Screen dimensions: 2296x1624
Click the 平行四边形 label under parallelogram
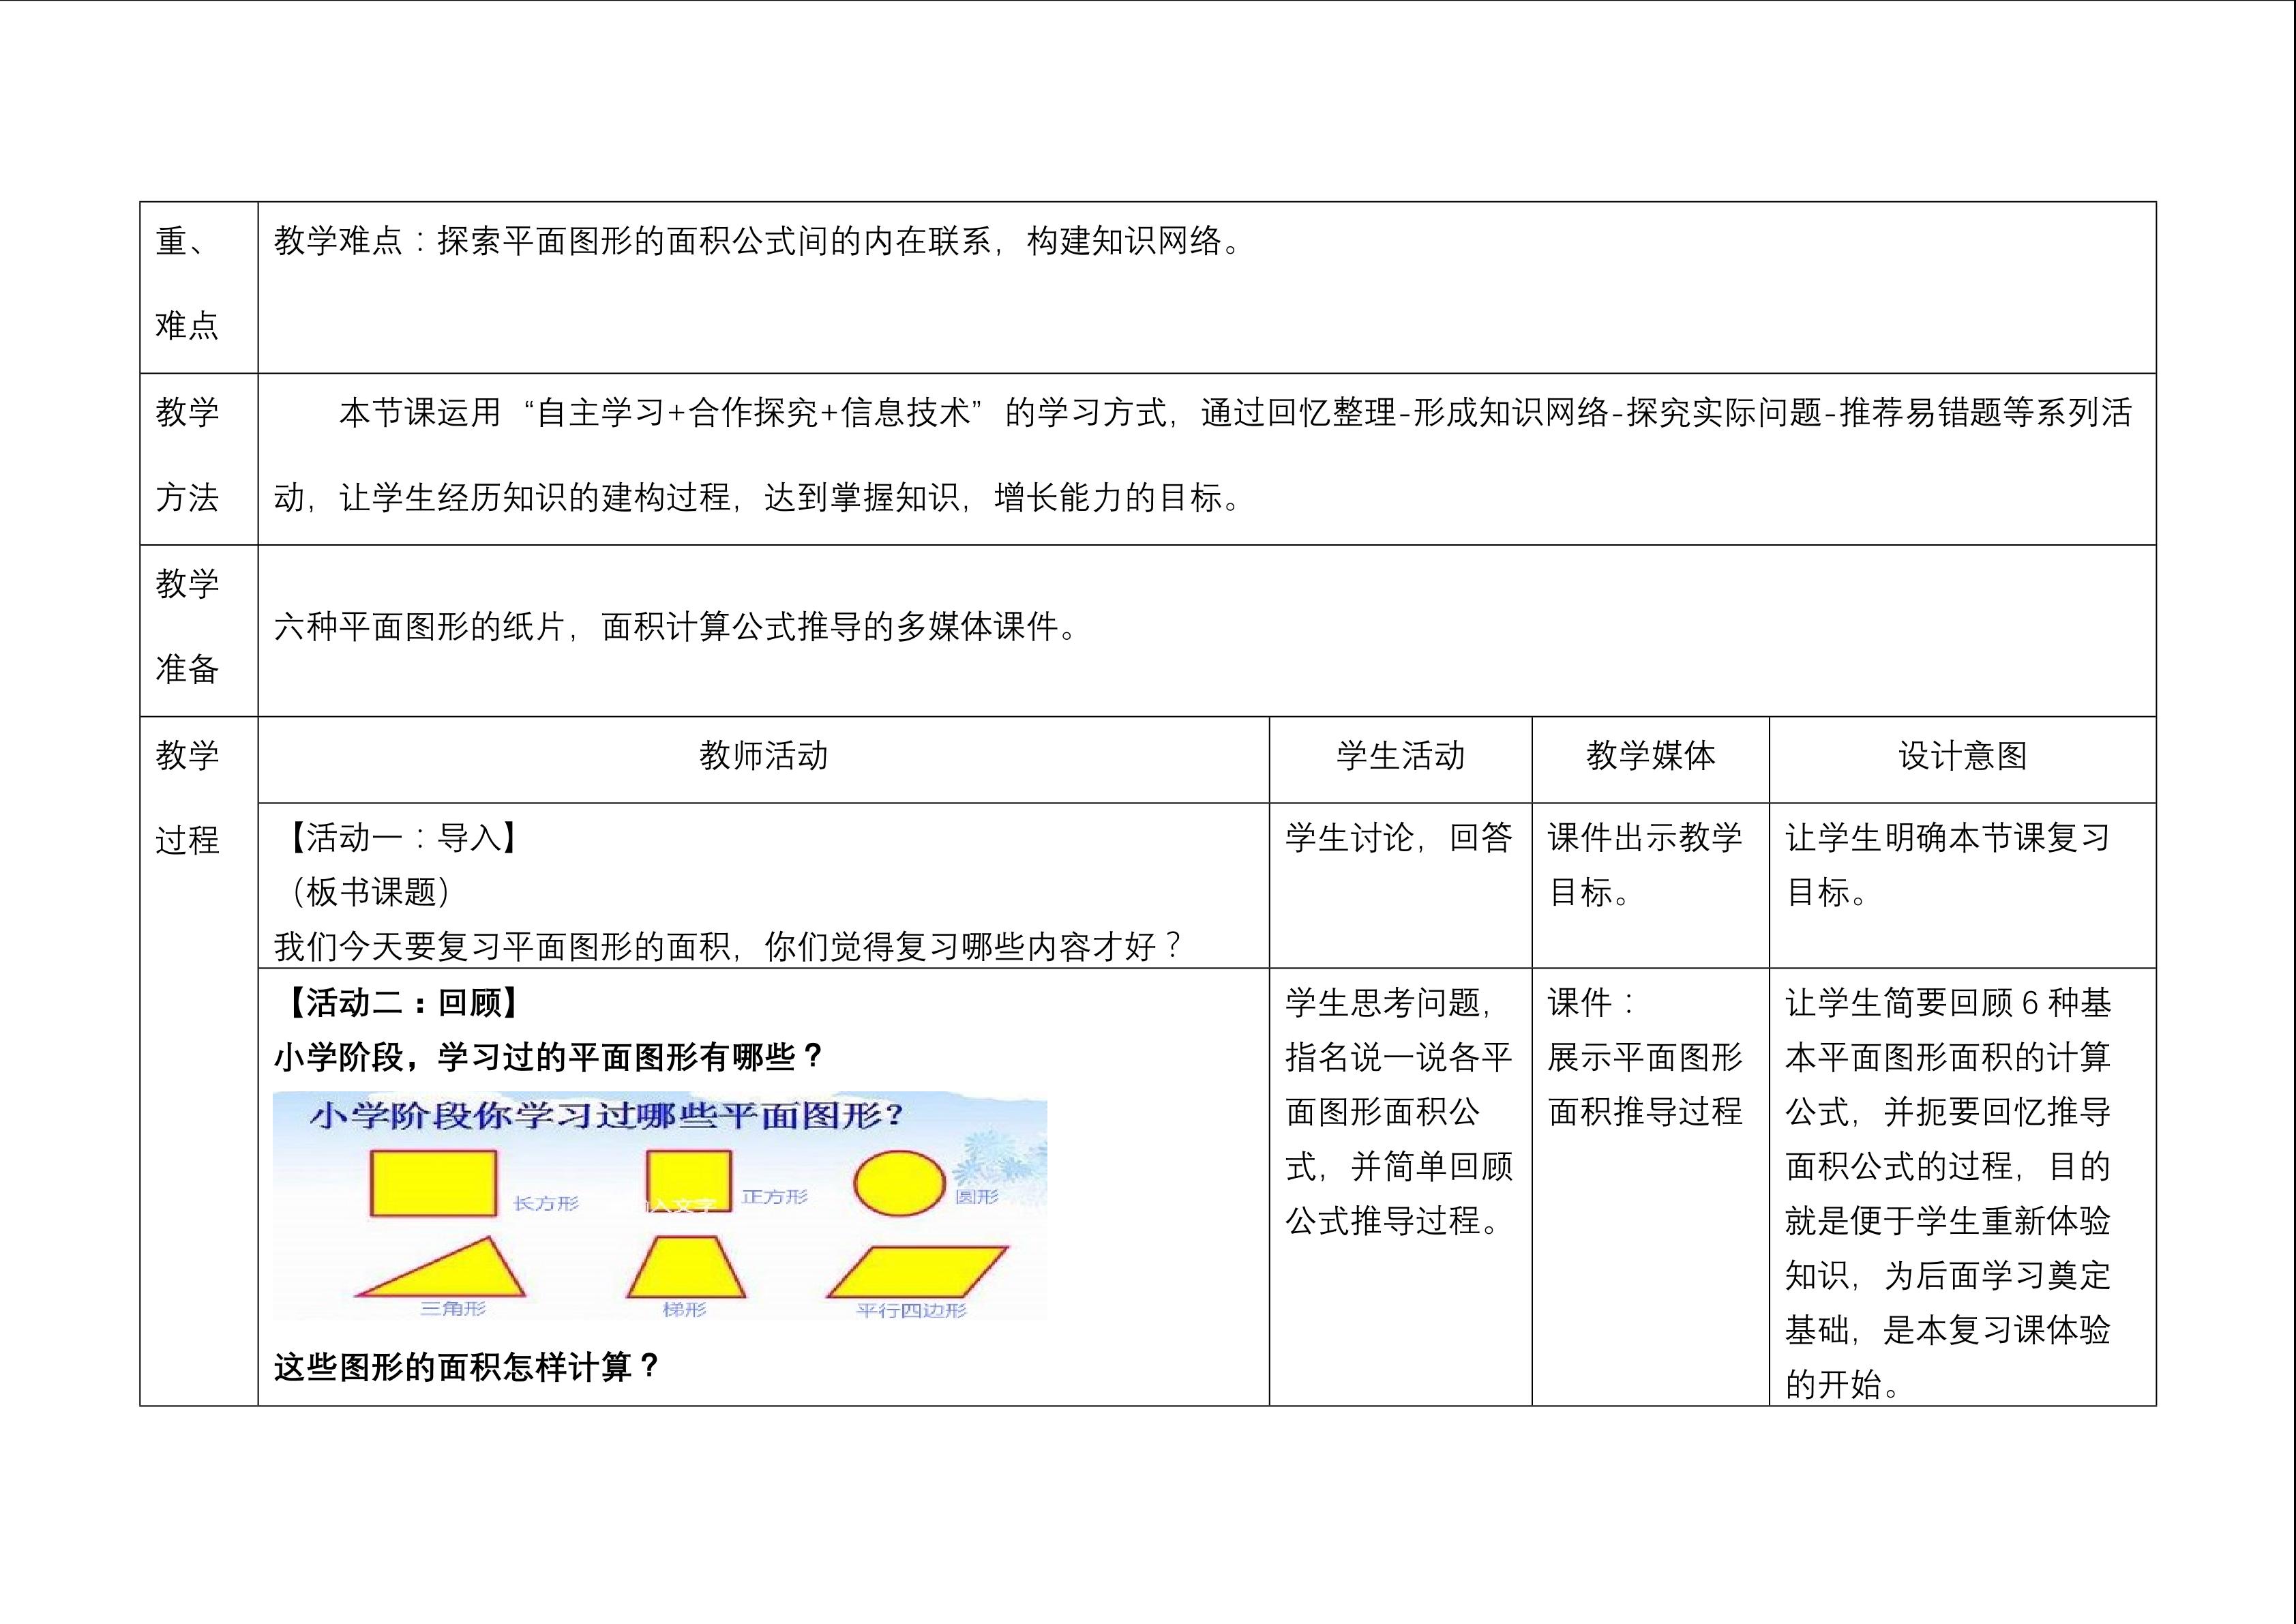(x=911, y=1310)
